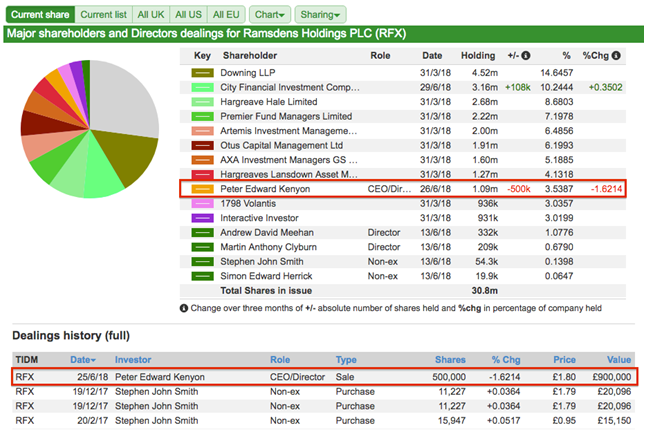Click the info icon next to +/- header
Viewport: 646px width, 432px height.
[526, 56]
